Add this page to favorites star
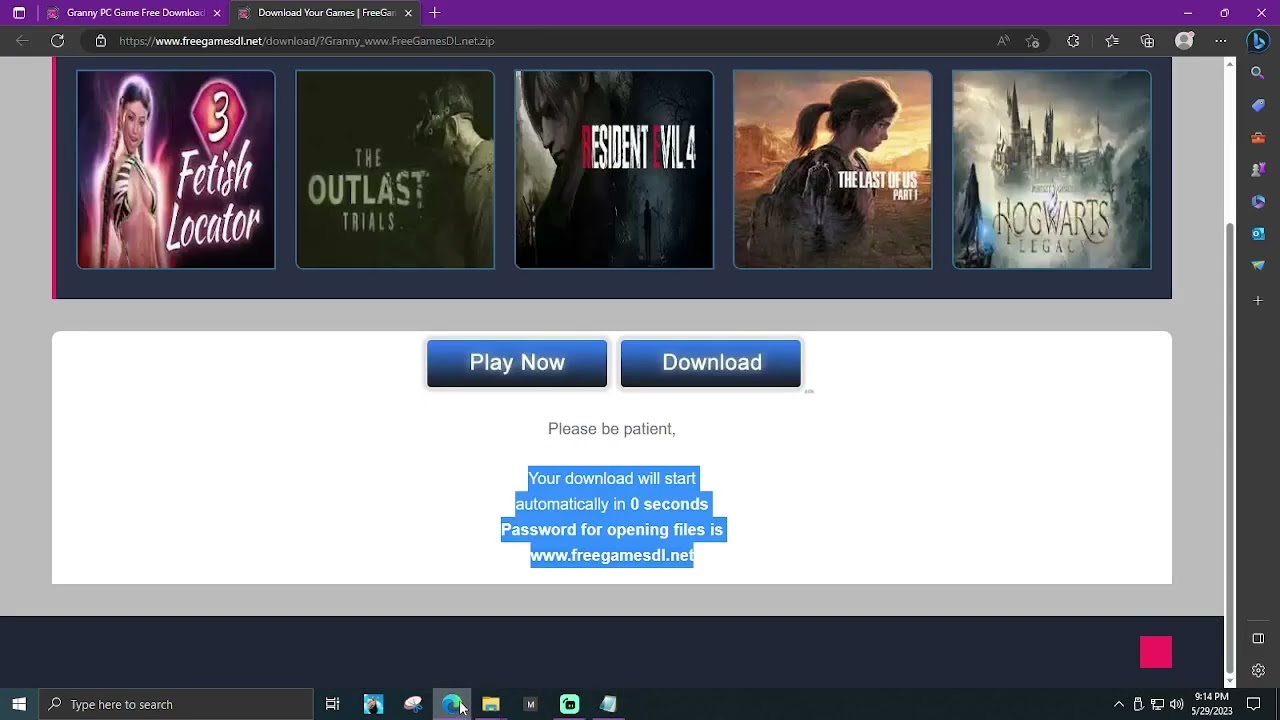This screenshot has height=720, width=1280. [x=1033, y=41]
